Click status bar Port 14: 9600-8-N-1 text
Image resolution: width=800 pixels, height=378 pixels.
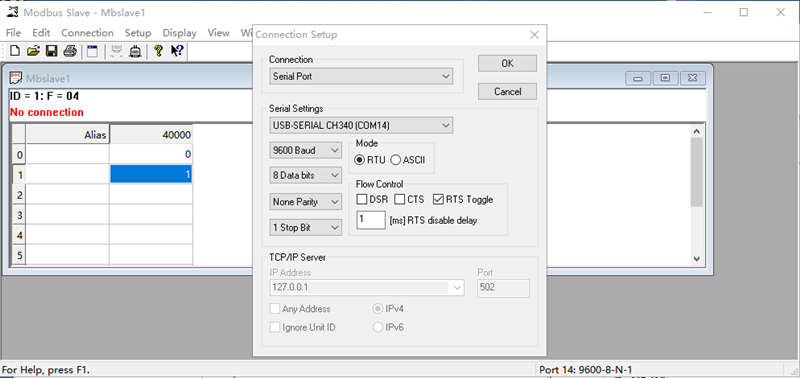click(x=586, y=370)
